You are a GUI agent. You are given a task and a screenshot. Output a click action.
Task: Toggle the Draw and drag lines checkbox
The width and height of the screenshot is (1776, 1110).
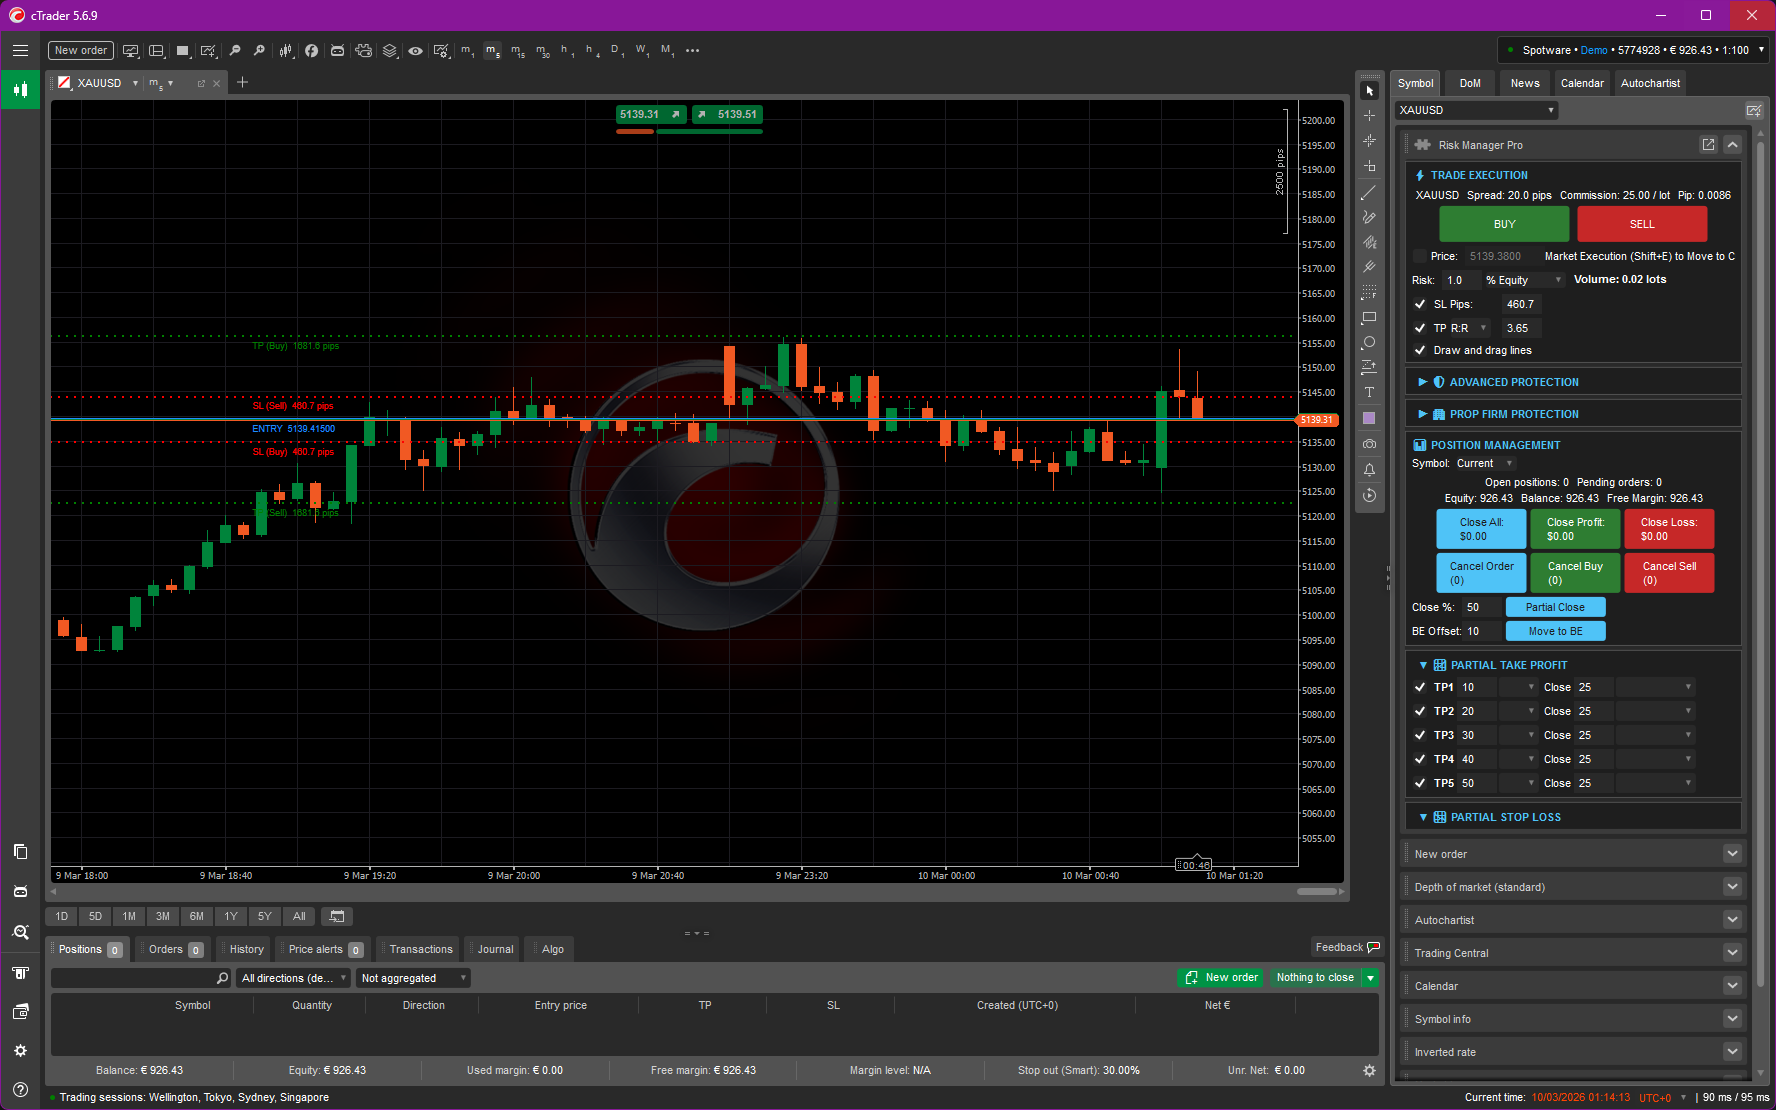pos(1421,350)
